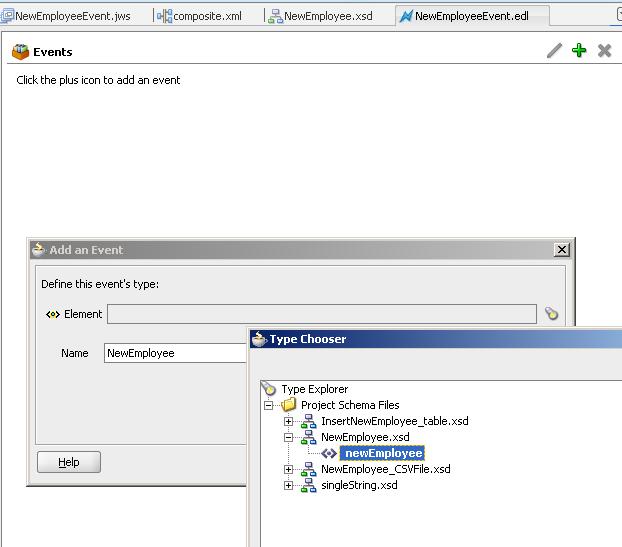This screenshot has height=547, width=622.
Task: Click the Element label icon in dialog
Action: [53, 315]
